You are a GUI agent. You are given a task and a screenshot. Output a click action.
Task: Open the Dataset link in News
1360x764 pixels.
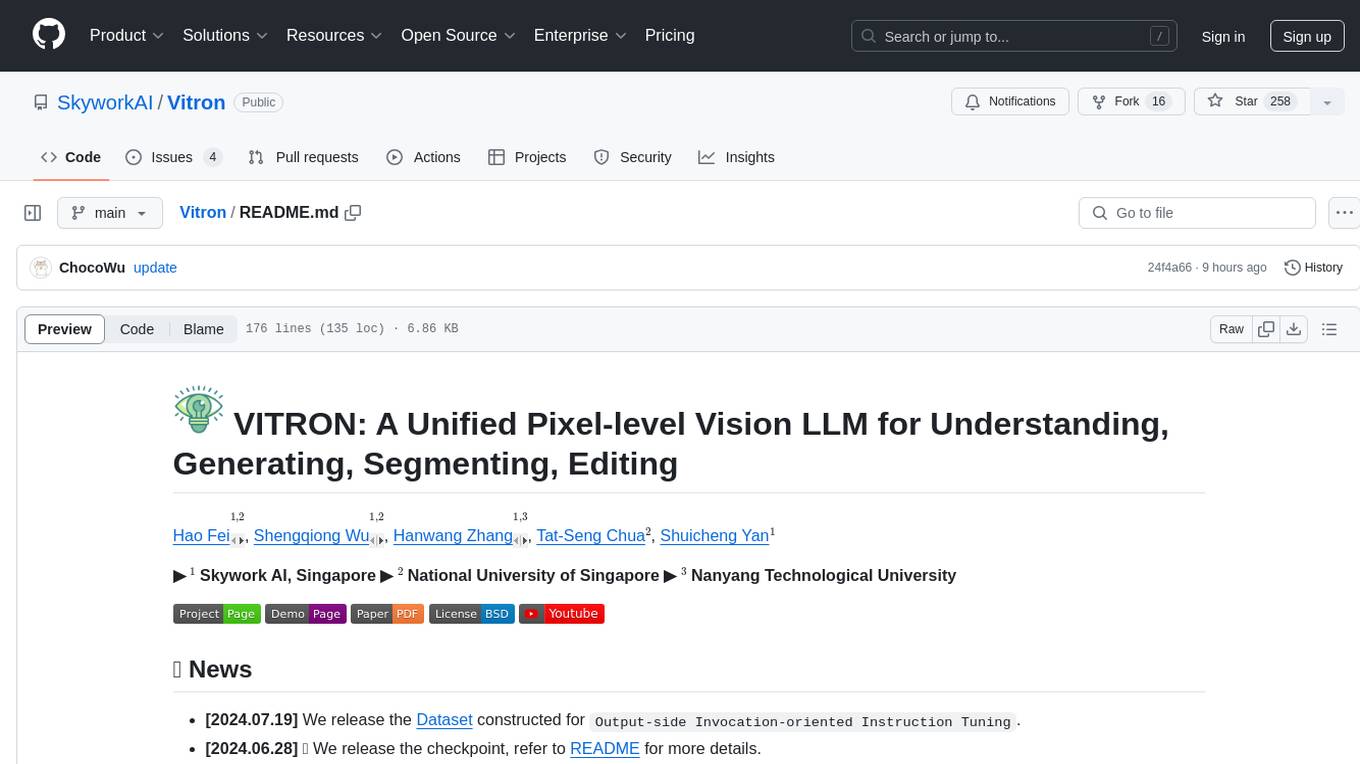[445, 719]
